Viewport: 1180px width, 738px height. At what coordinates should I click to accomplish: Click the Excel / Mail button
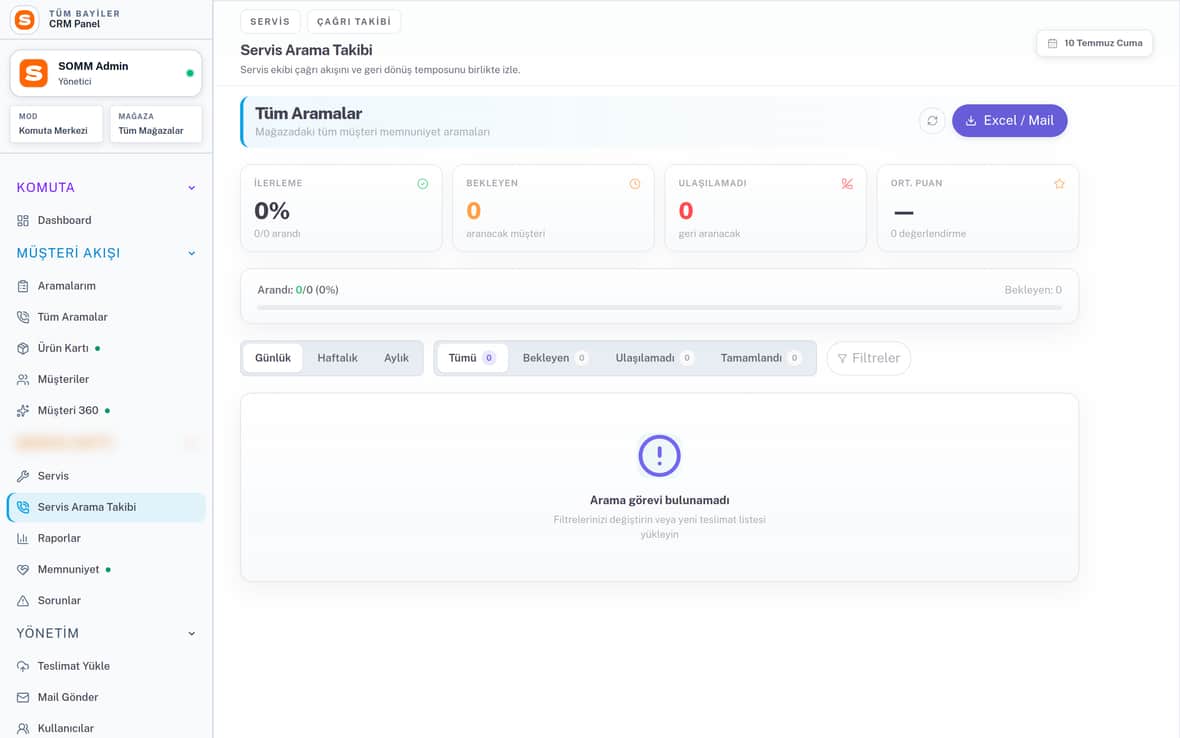pyautogui.click(x=1009, y=120)
